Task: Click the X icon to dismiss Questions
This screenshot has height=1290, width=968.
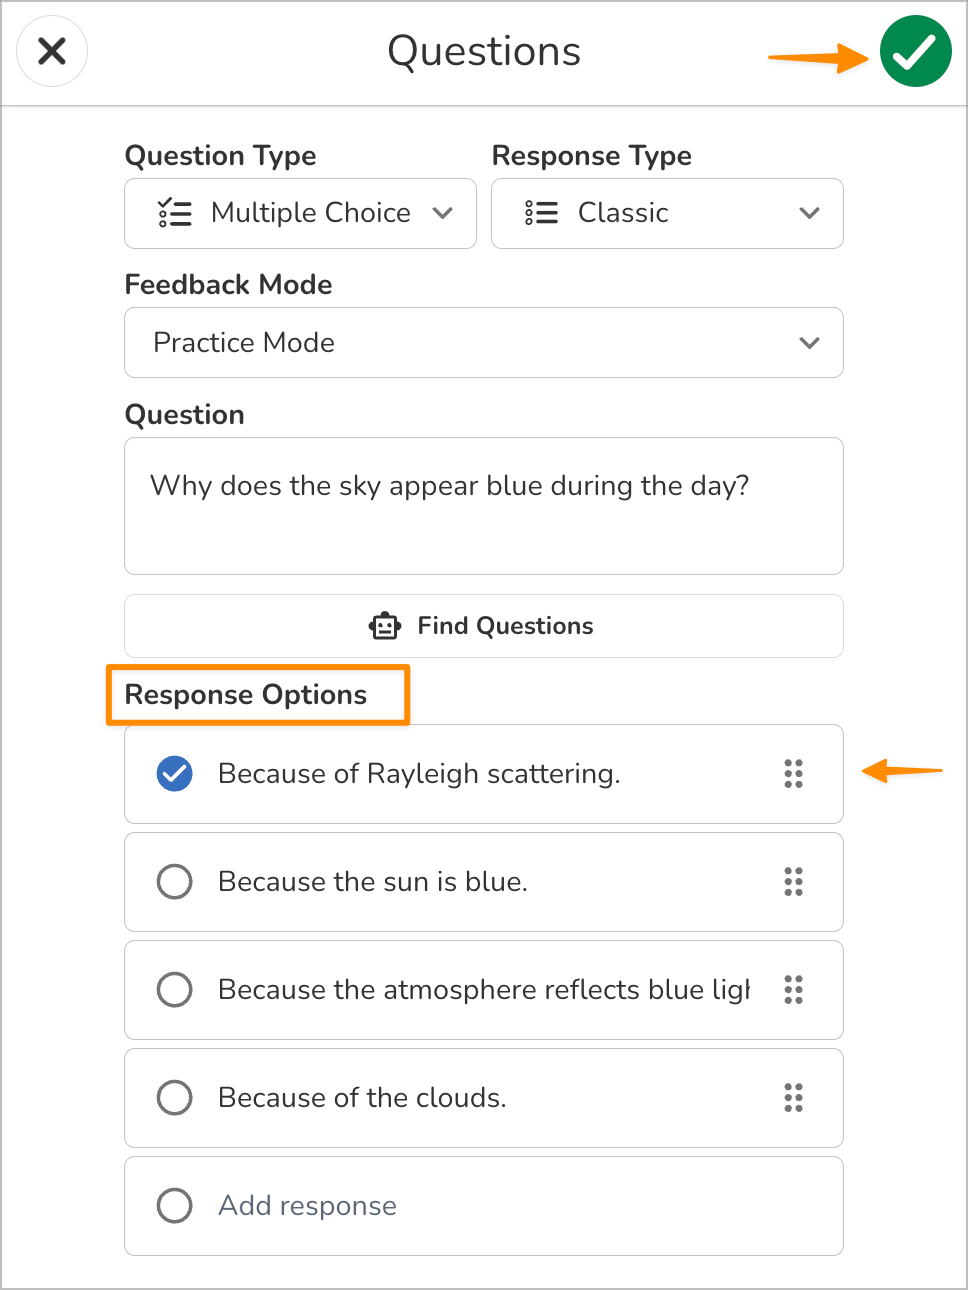Action: point(52,51)
